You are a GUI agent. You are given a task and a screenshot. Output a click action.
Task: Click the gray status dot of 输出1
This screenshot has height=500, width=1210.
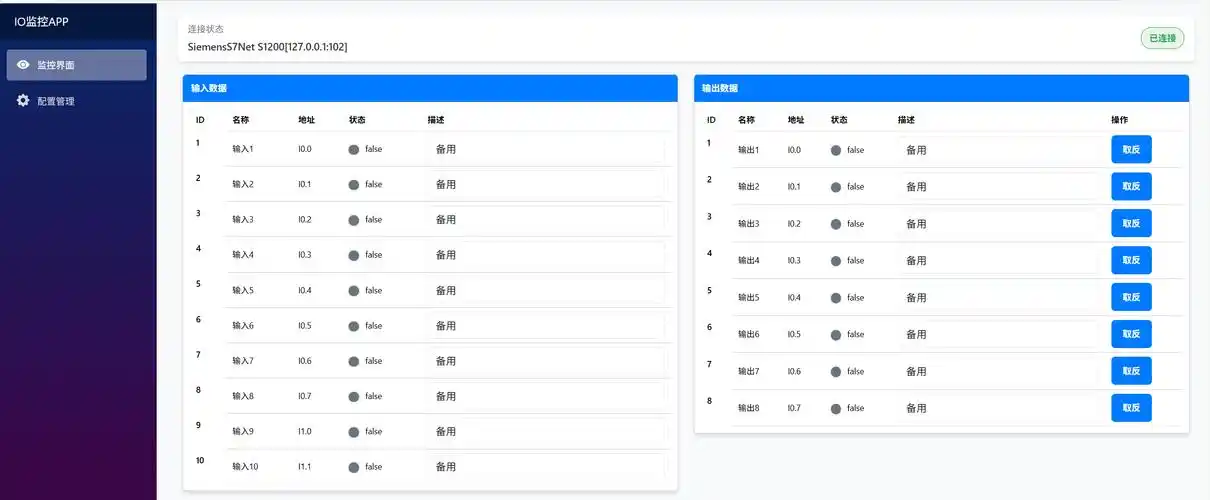836,150
